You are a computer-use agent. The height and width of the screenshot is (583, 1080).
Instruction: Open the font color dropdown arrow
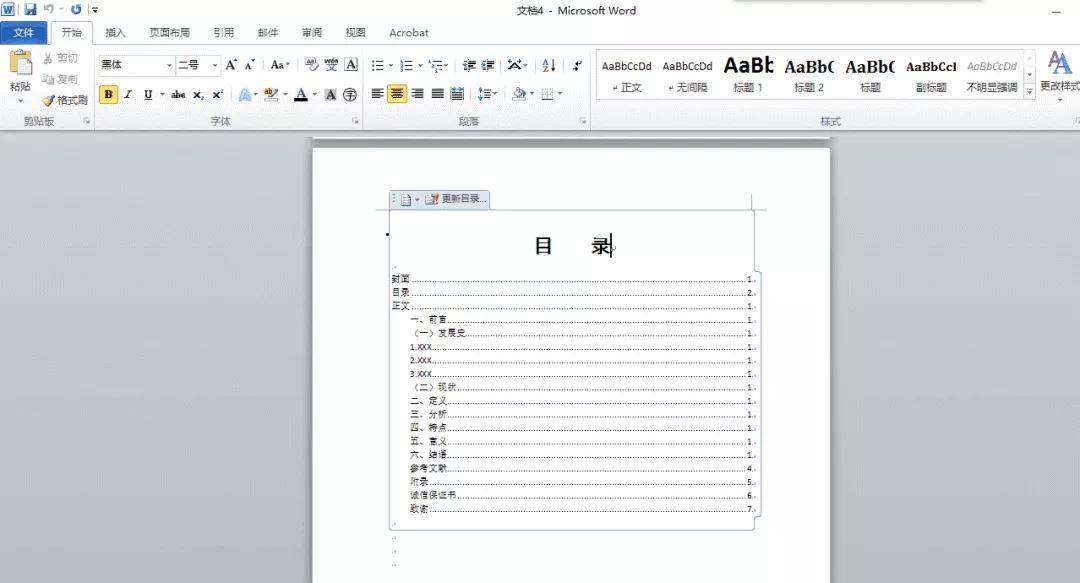[313, 93]
